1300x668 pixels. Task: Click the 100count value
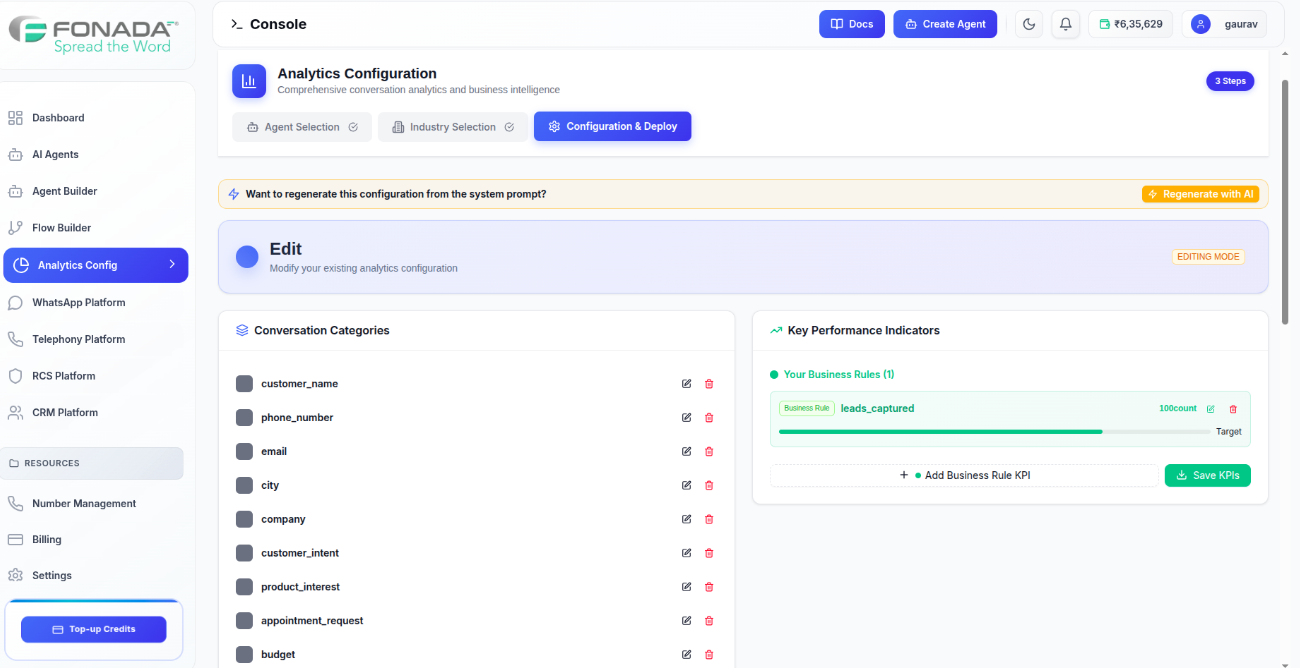[1178, 409]
